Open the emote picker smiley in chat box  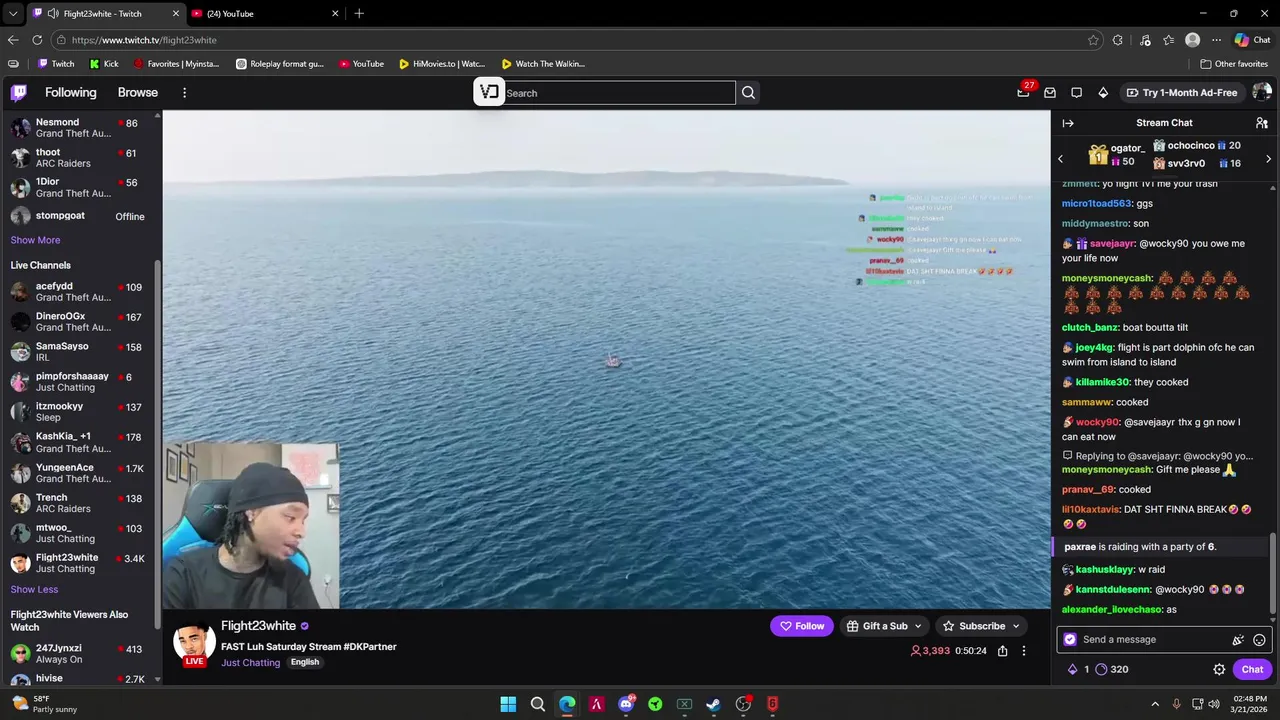pyautogui.click(x=1259, y=640)
